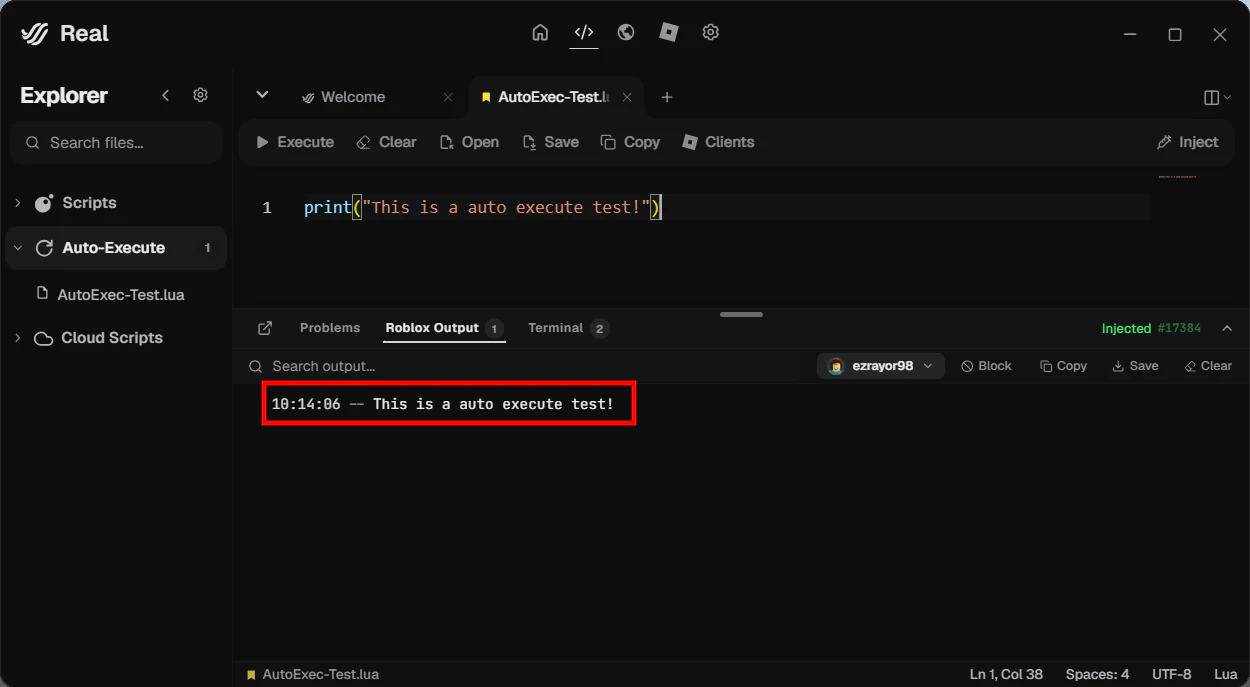Close the AutoExec-Test.lua tab

click(x=627, y=97)
